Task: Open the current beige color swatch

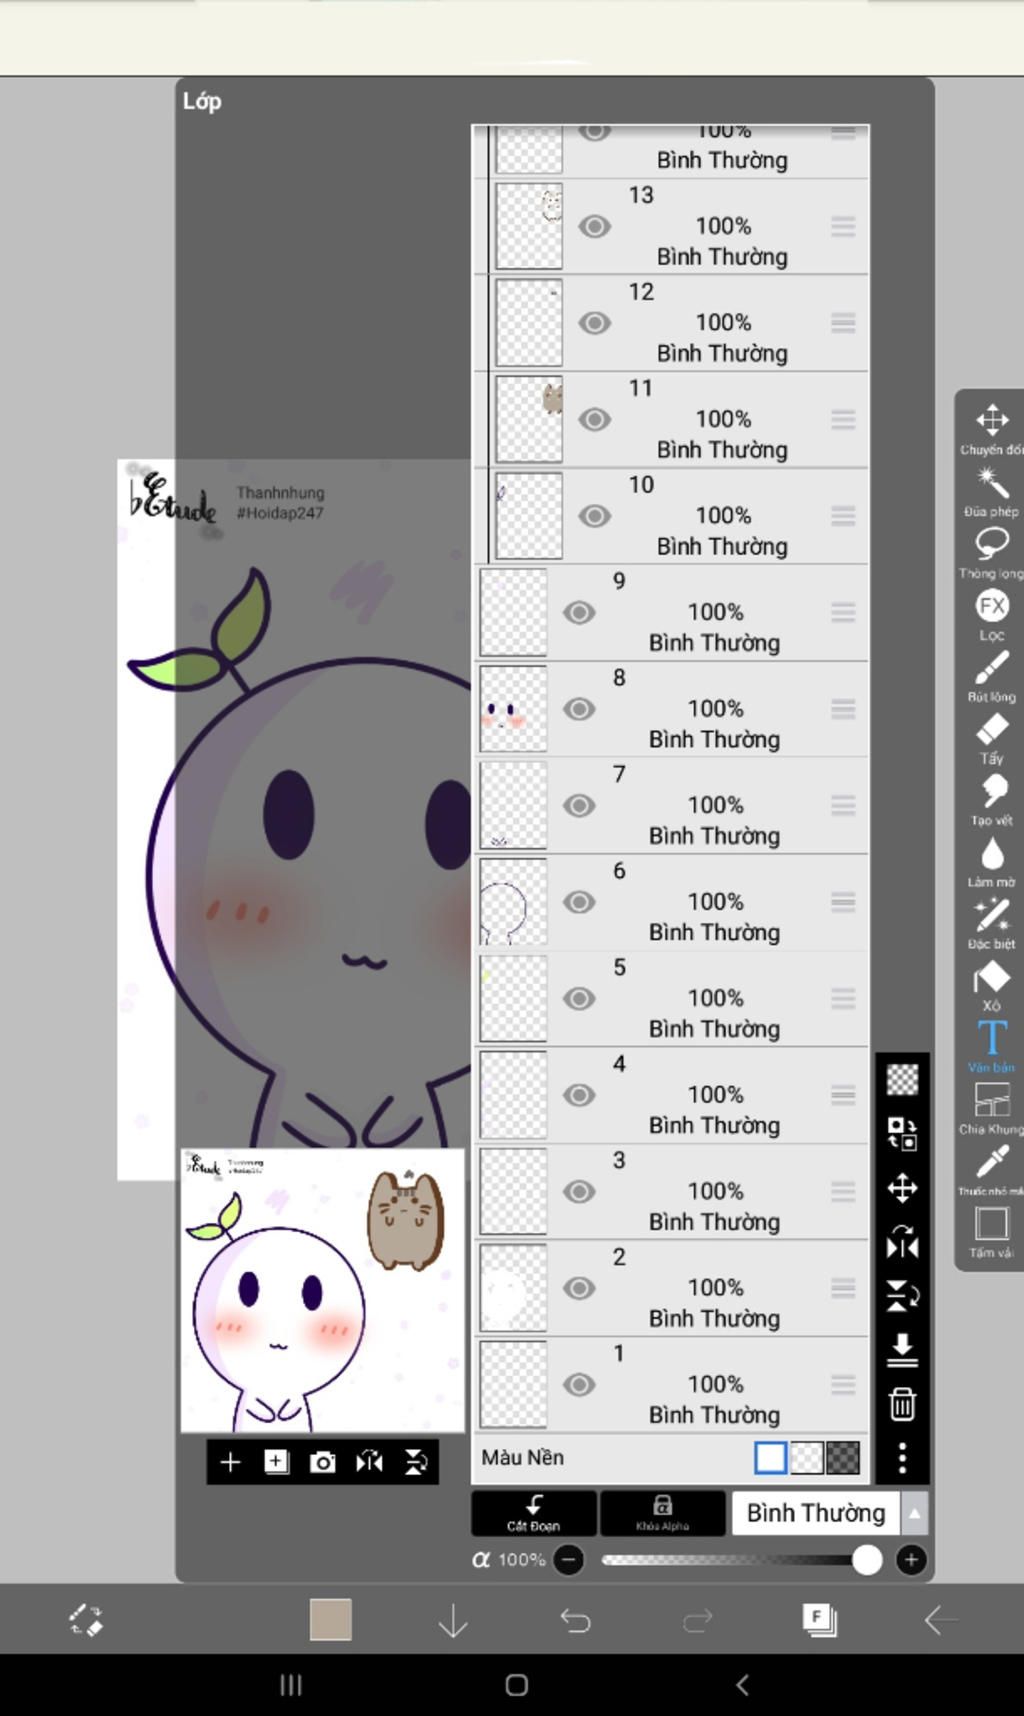Action: (x=330, y=1619)
